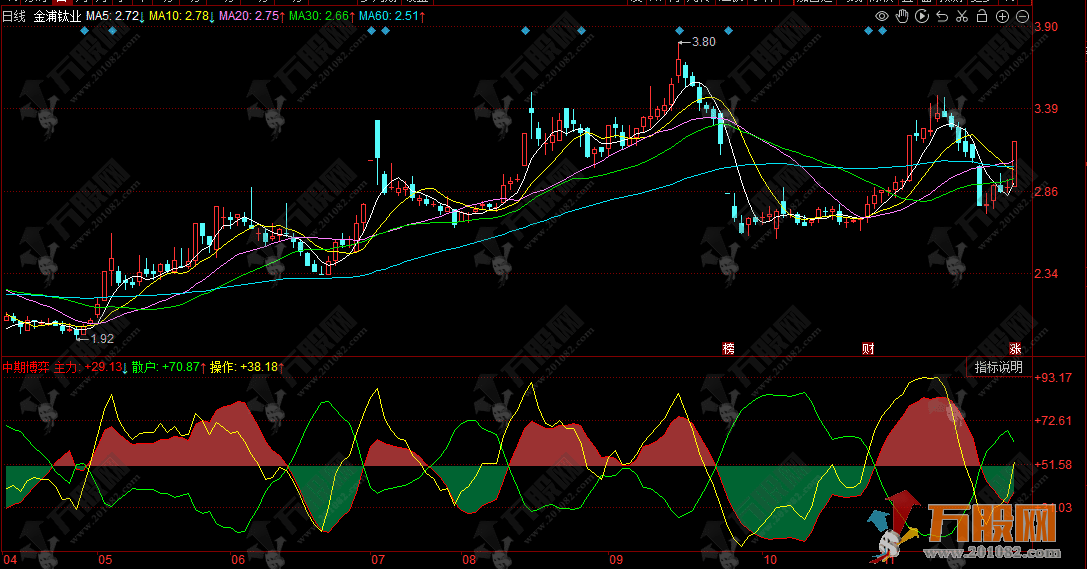Click the 3.80 peak price label
The width and height of the screenshot is (1087, 569).
coord(702,42)
